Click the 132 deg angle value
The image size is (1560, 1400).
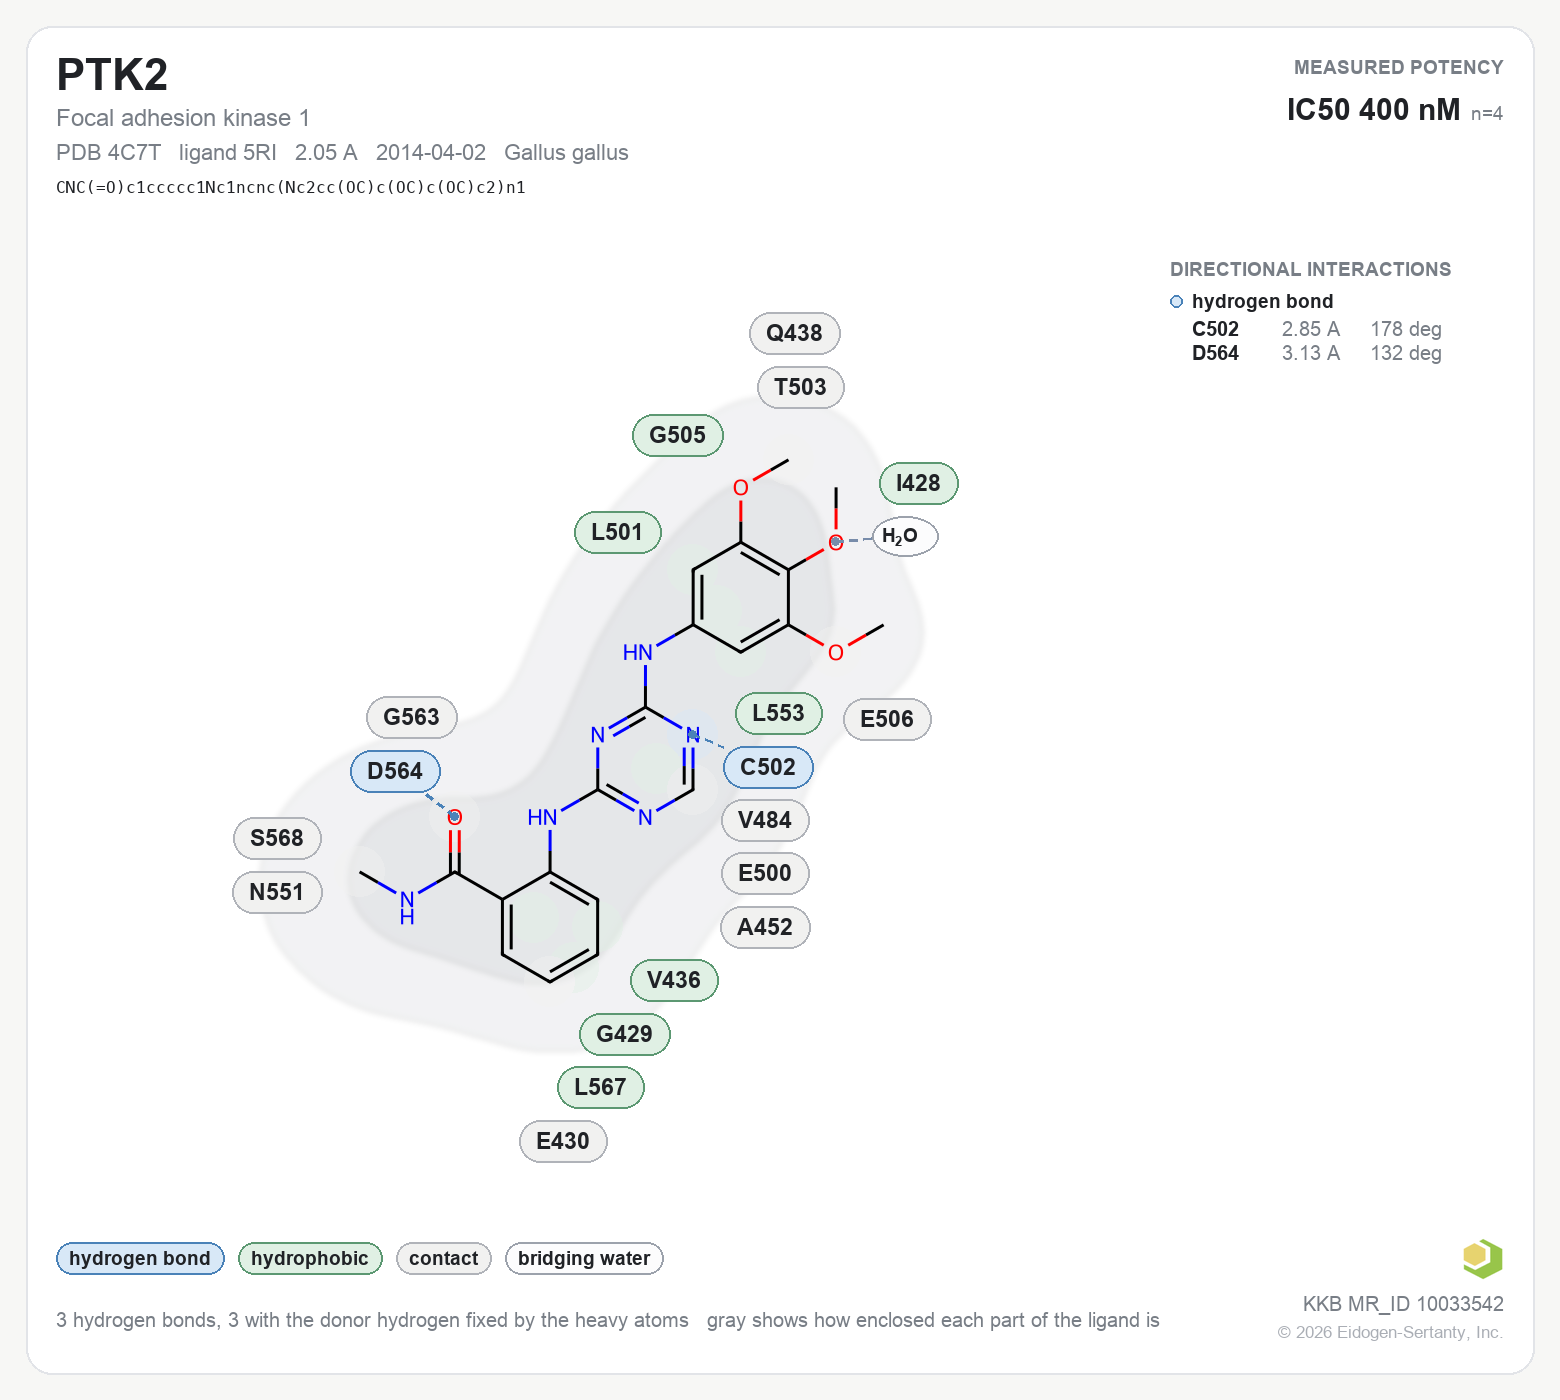click(x=1406, y=353)
